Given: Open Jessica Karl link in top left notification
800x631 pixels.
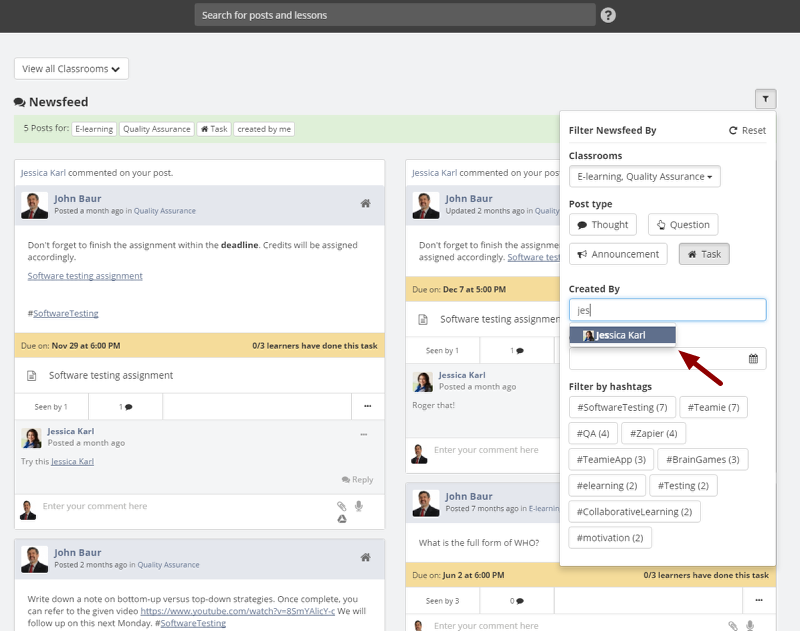Looking at the screenshot, I should click(x=43, y=173).
